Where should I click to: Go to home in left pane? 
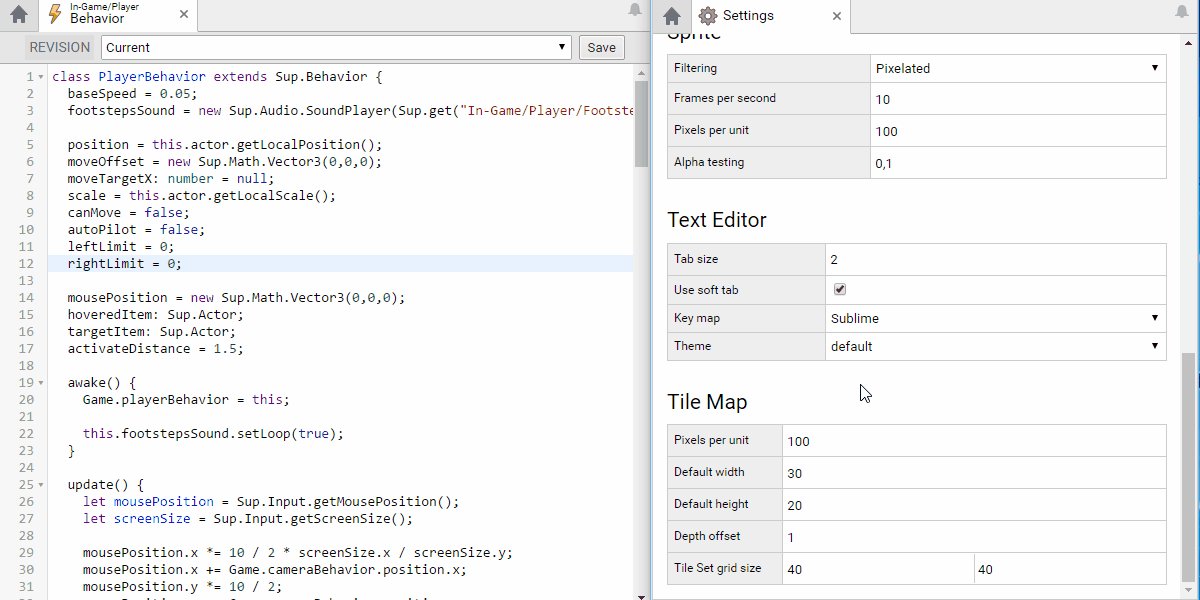19,15
